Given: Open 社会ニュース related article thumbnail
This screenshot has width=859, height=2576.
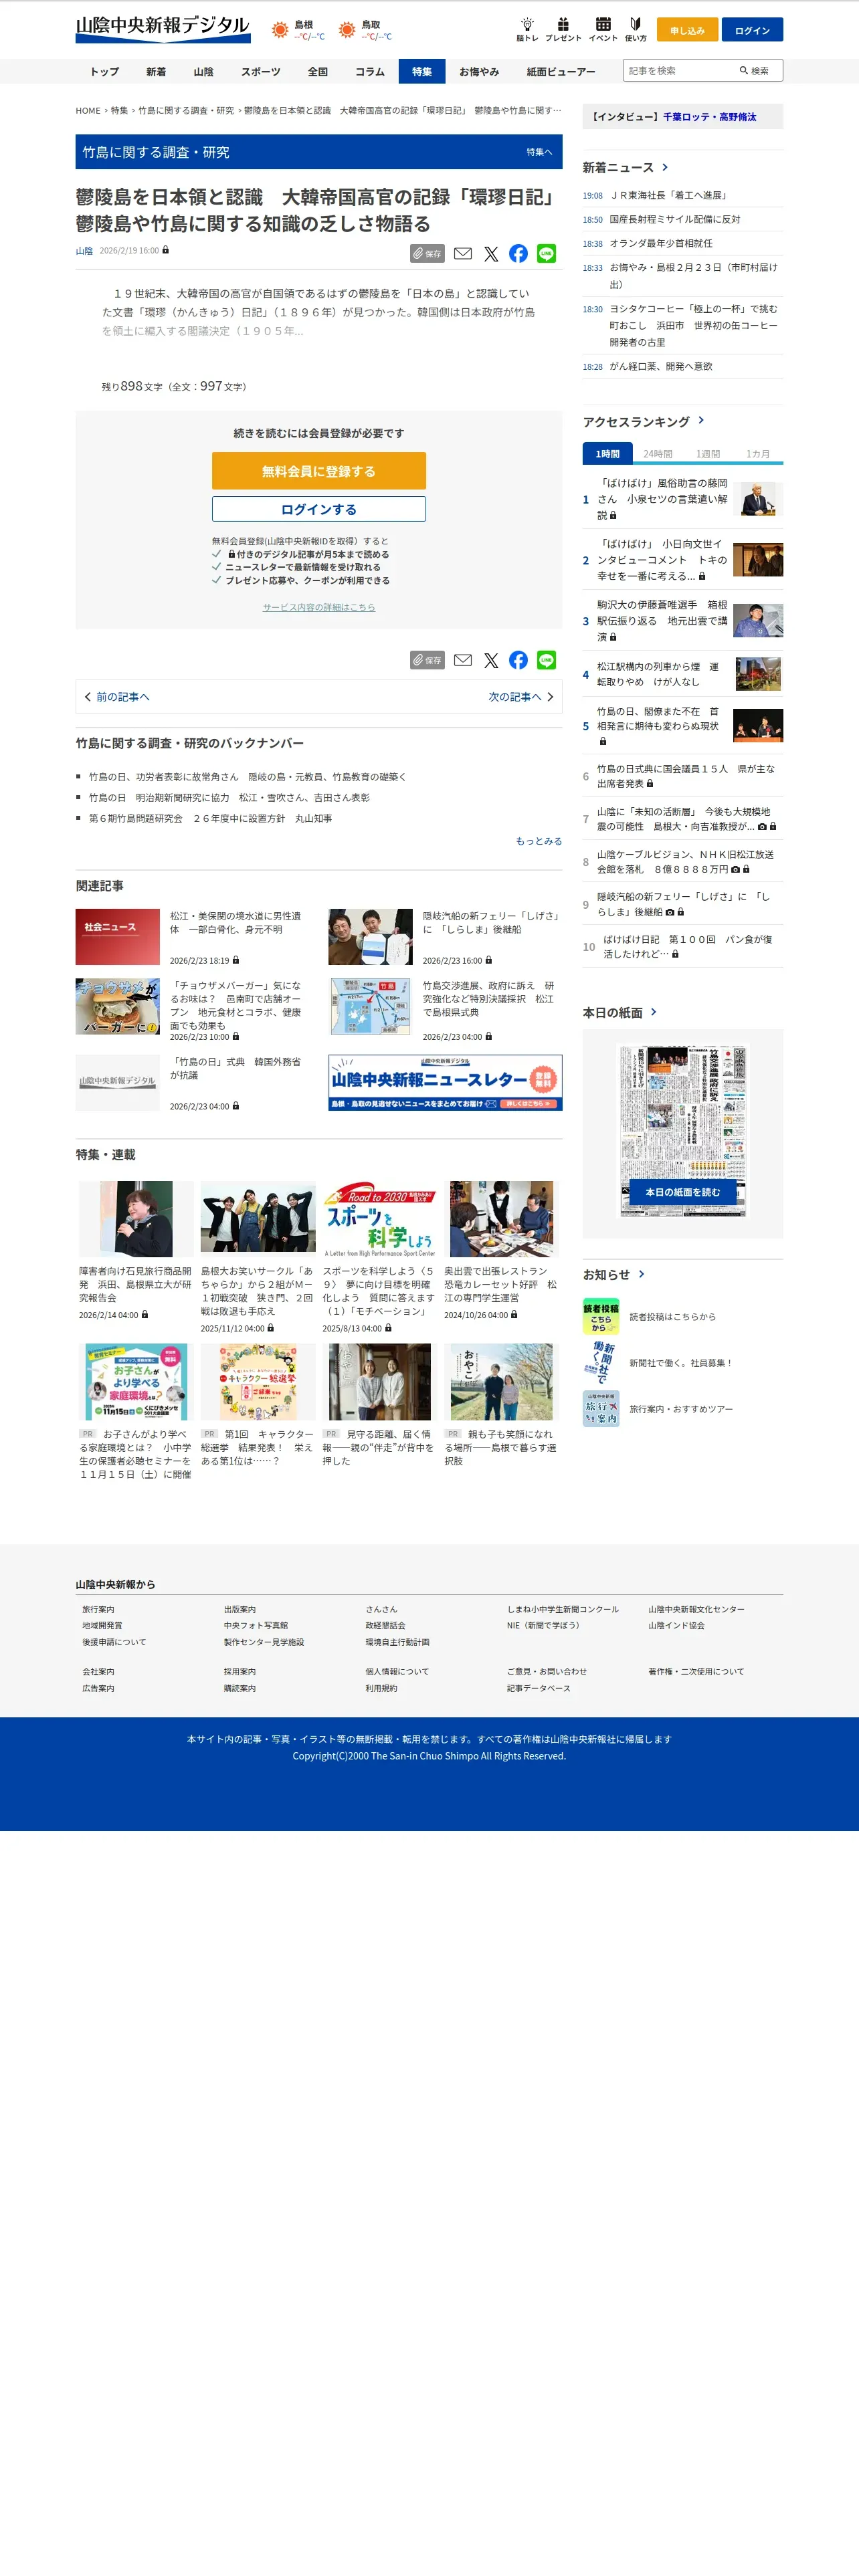Looking at the screenshot, I should click(118, 936).
